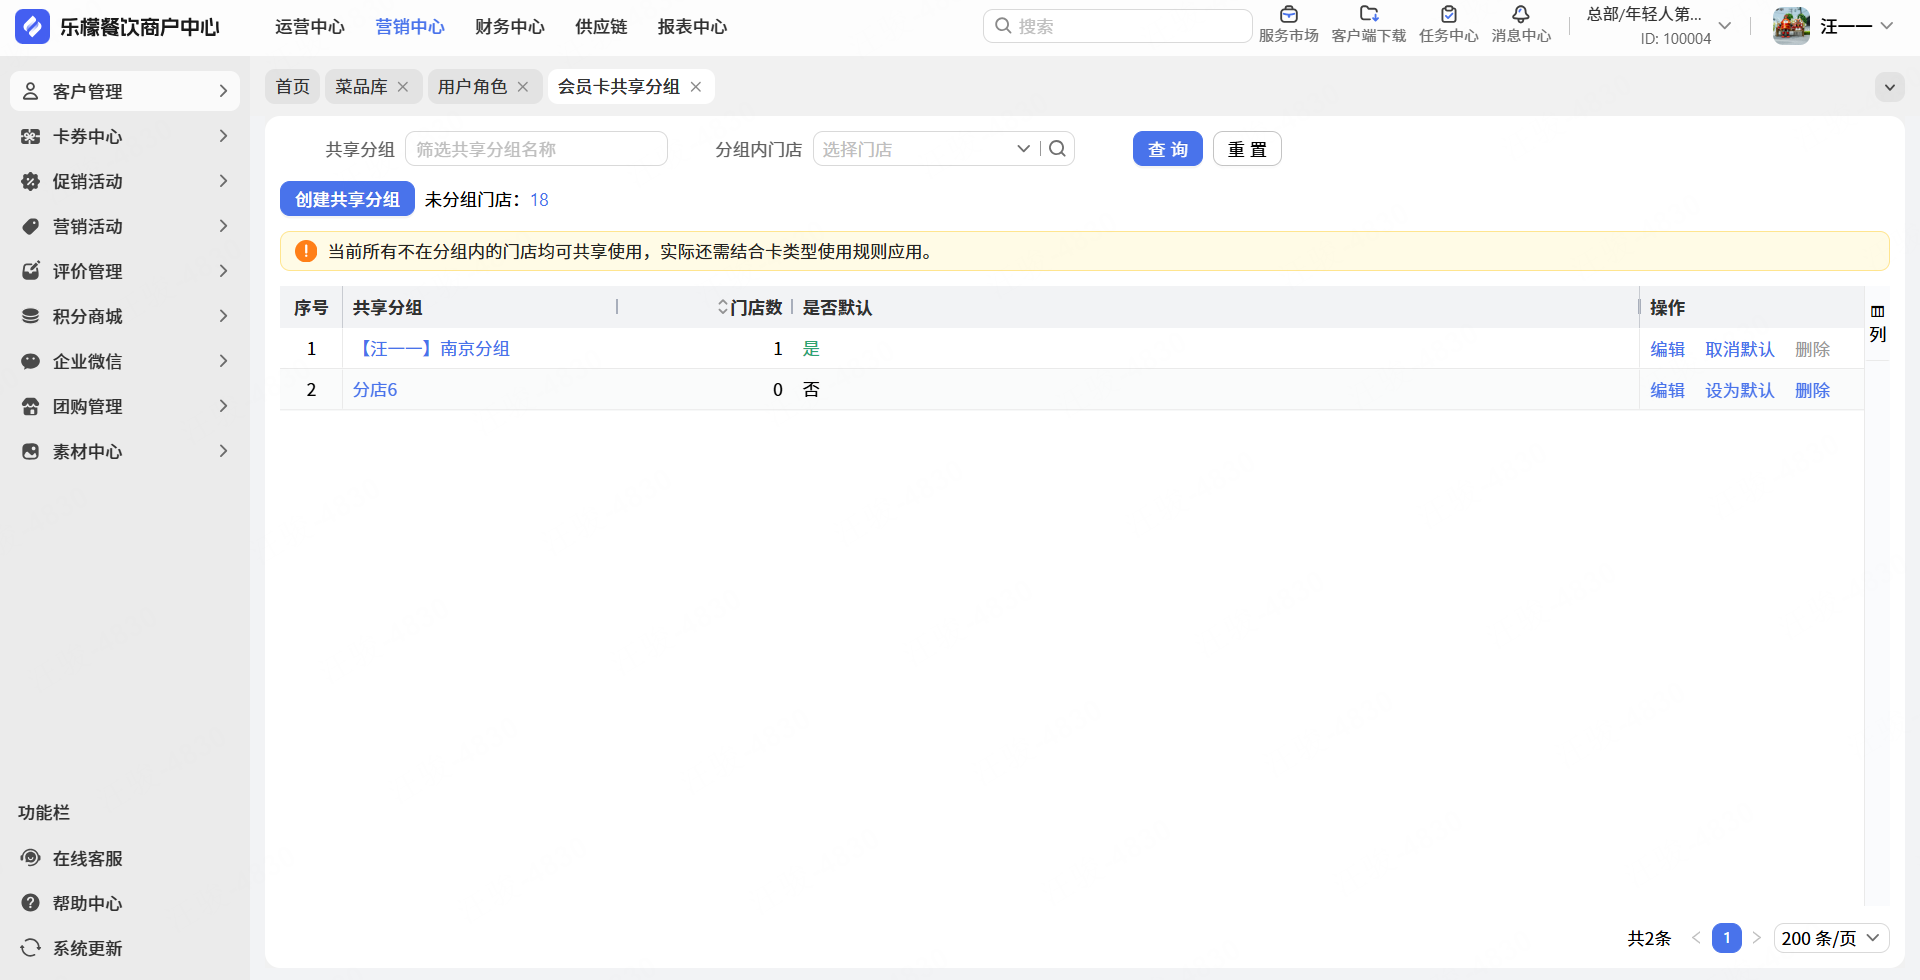The height and width of the screenshot is (980, 1920).
Task: Expand the 营销活动 sidebar chevron
Action: (x=223, y=226)
